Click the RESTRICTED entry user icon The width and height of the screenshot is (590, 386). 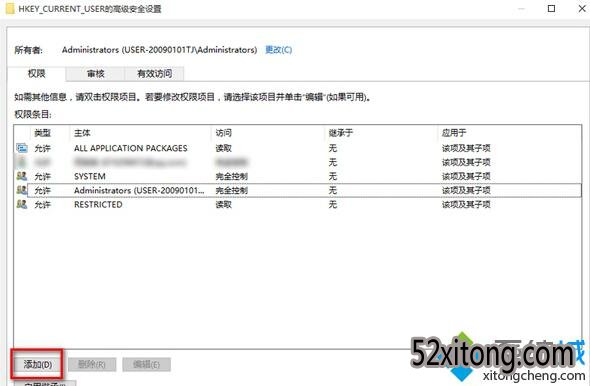22,204
